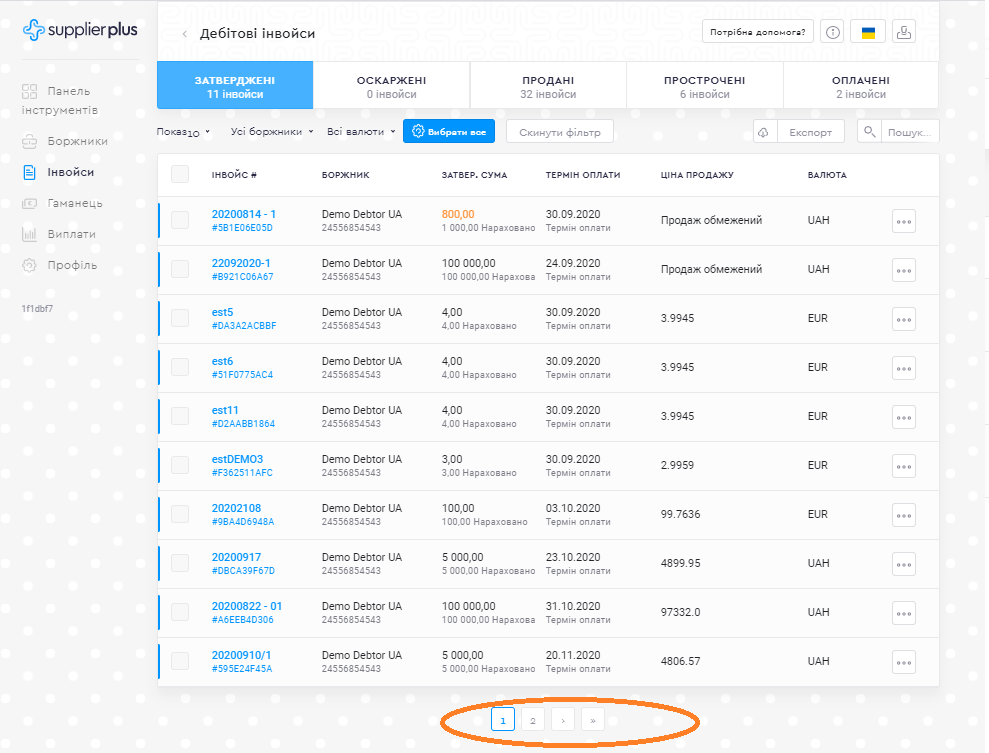This screenshot has height=753, width=989.
Task: Click the Скинути фільтр button
Action: (559, 132)
